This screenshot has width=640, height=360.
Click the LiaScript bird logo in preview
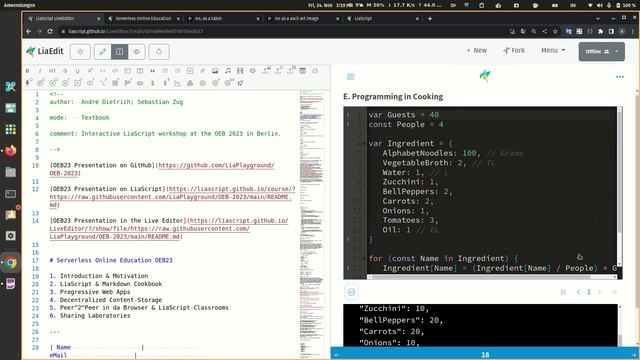coord(485,76)
